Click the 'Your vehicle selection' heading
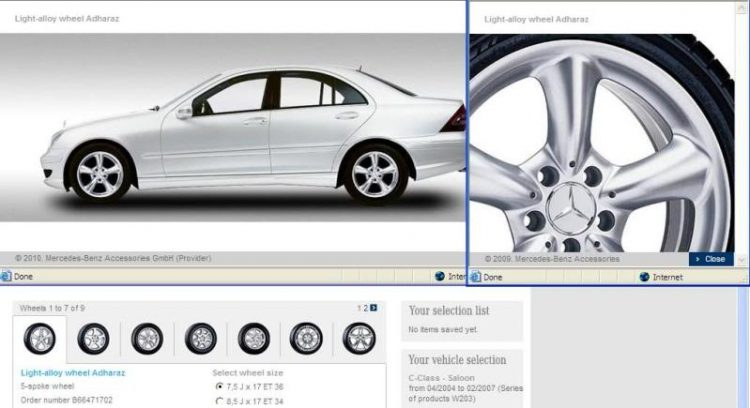 457,360
